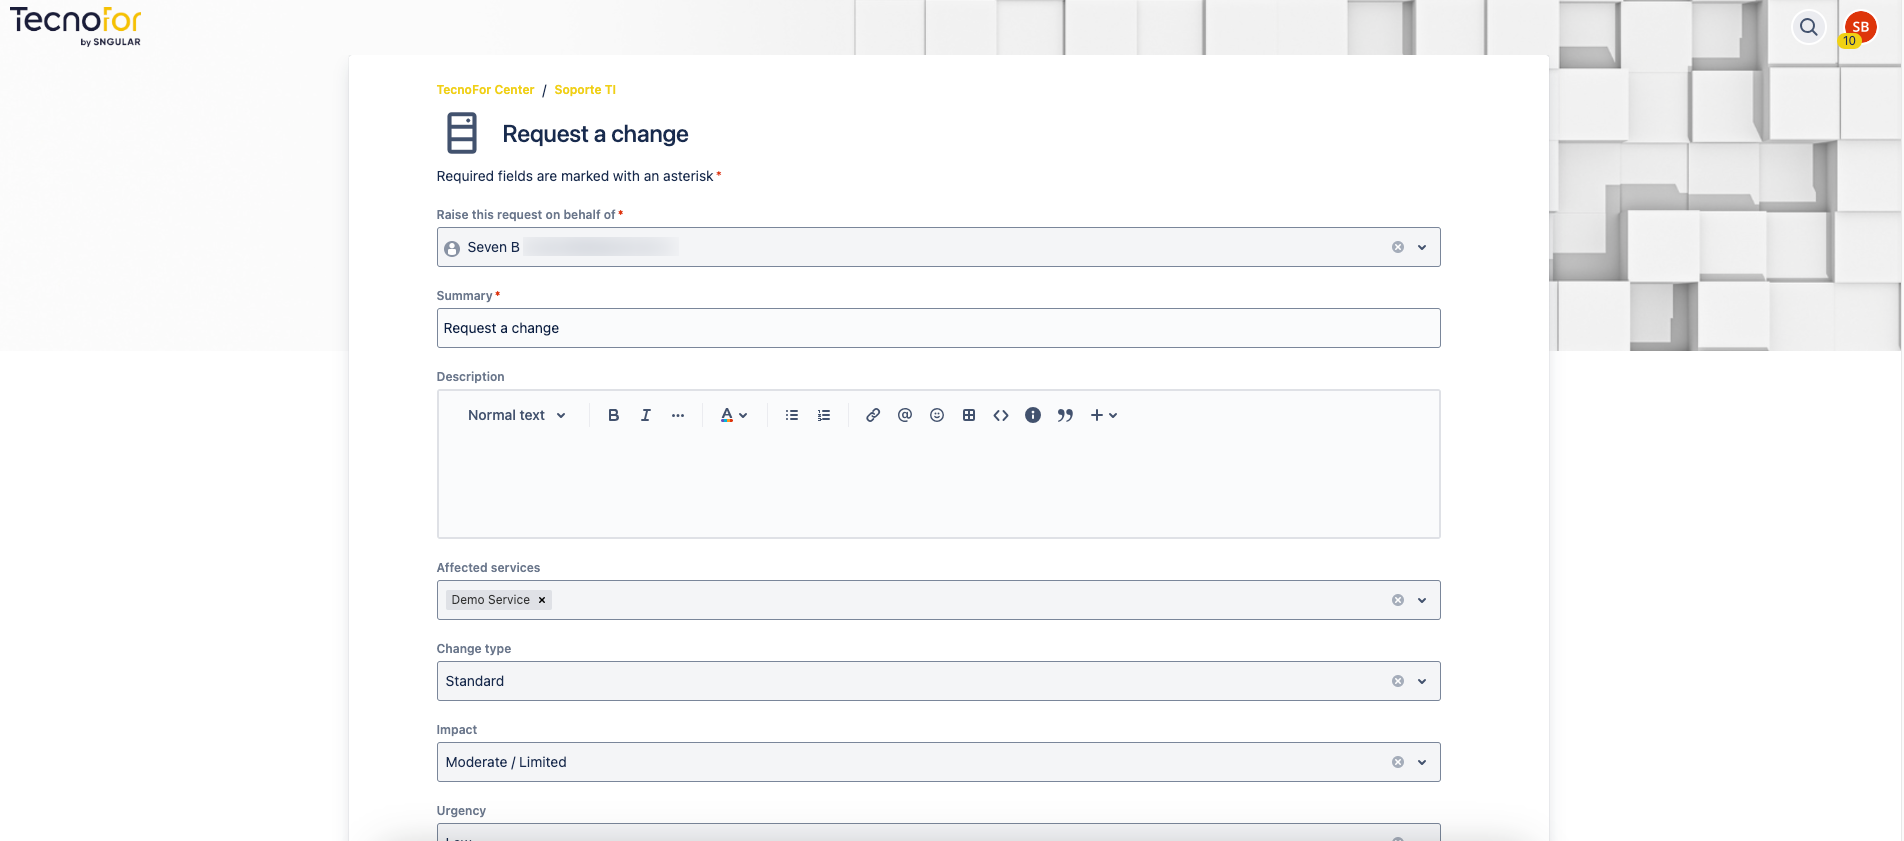Open the Soporte TI breadcrumb link
Image resolution: width=1904 pixels, height=841 pixels.
click(585, 90)
